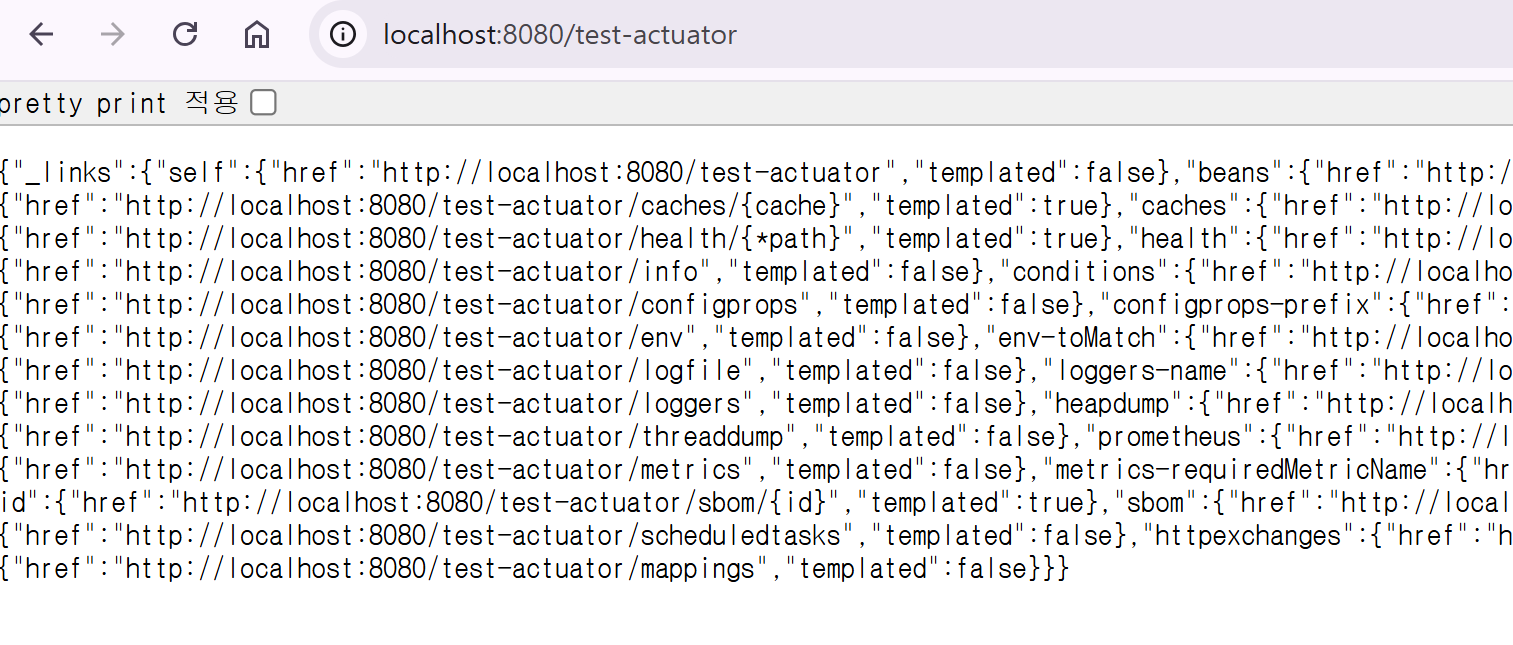Viewport: 1513px width, 645px height.
Task: Enable the pretty print checkbox
Action: pos(263,102)
